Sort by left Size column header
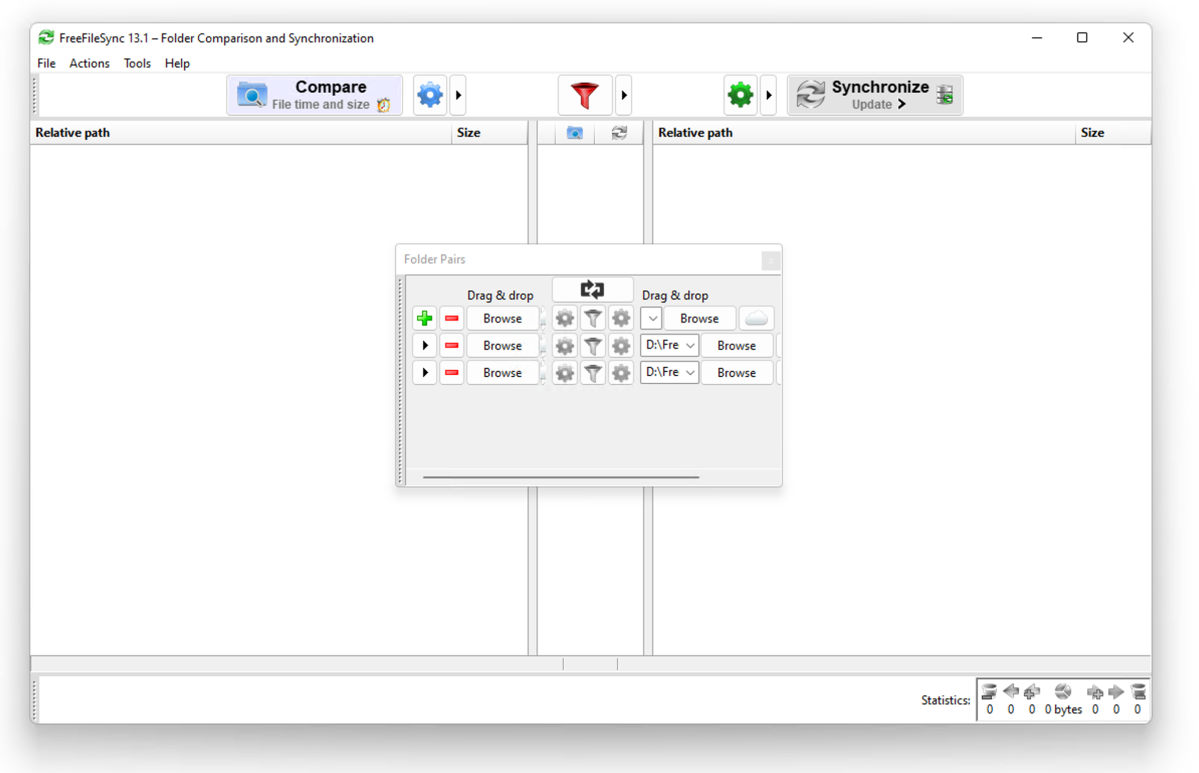1199x773 pixels. [x=489, y=133]
